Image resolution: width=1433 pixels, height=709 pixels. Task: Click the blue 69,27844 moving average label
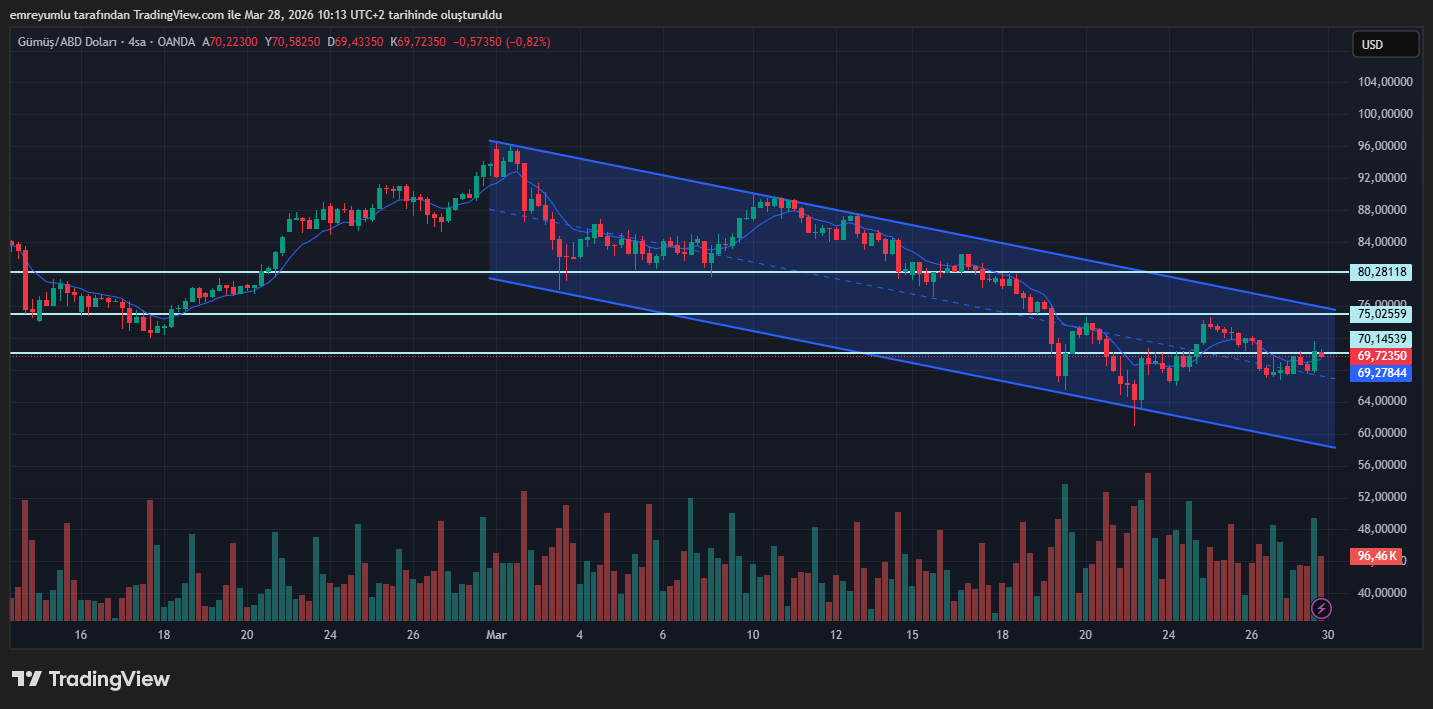pos(1382,373)
